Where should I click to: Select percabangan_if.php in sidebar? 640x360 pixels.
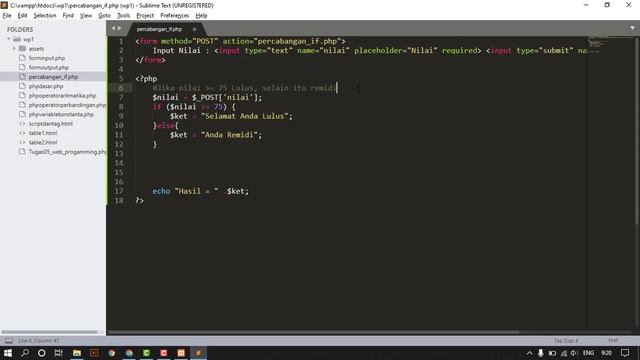[53, 77]
